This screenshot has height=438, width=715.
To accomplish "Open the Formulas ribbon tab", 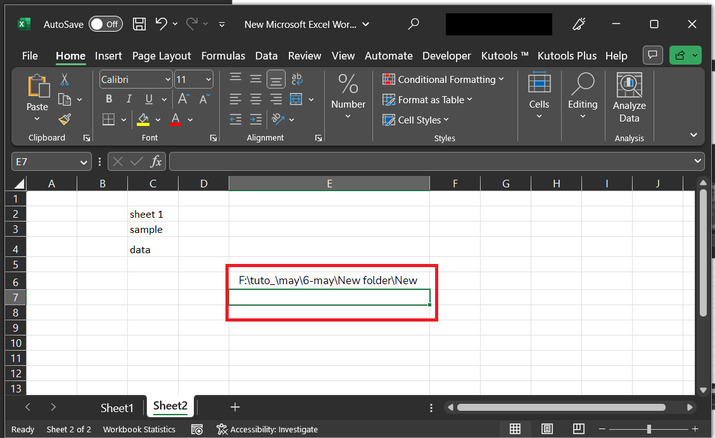I will pos(223,56).
